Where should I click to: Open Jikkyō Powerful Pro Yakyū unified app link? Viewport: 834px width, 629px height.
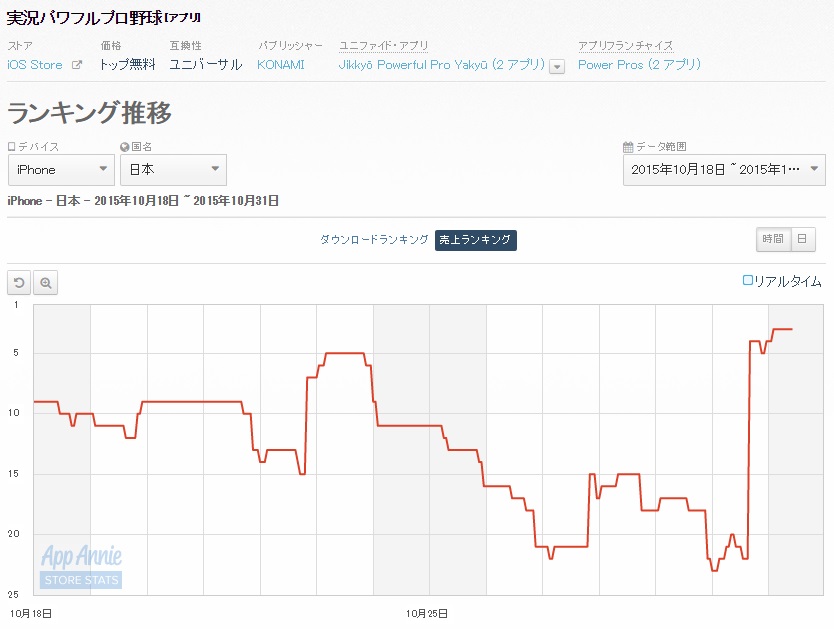pyautogui.click(x=441, y=65)
